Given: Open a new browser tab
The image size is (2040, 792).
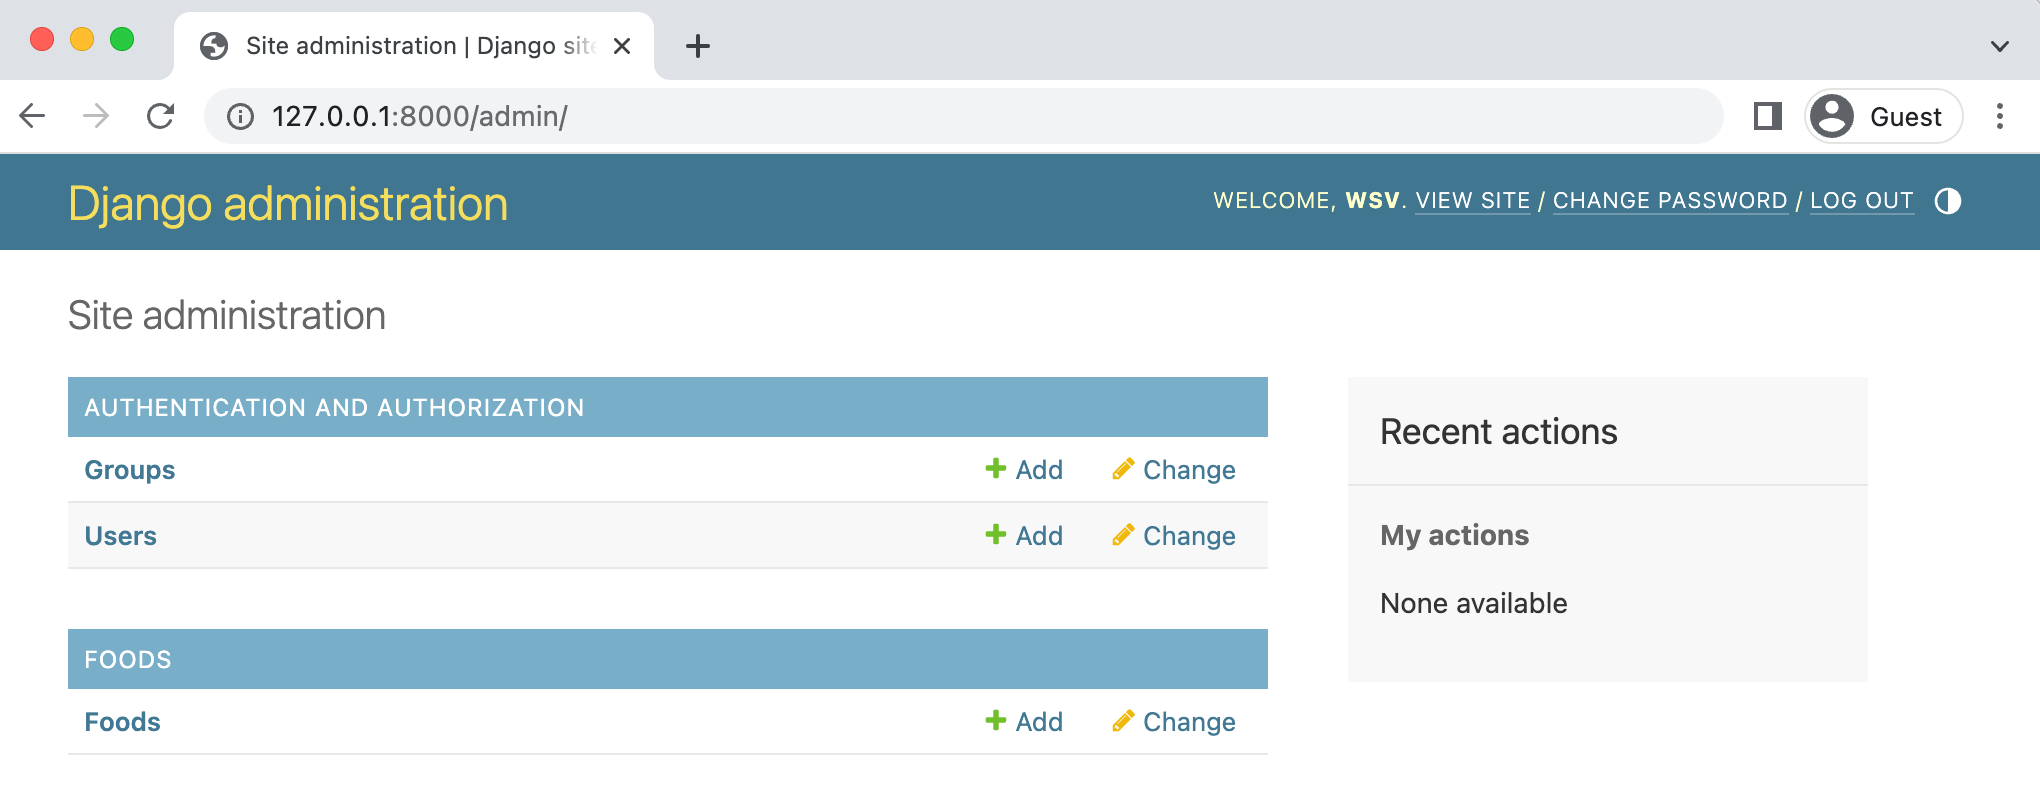Looking at the screenshot, I should point(698,46).
